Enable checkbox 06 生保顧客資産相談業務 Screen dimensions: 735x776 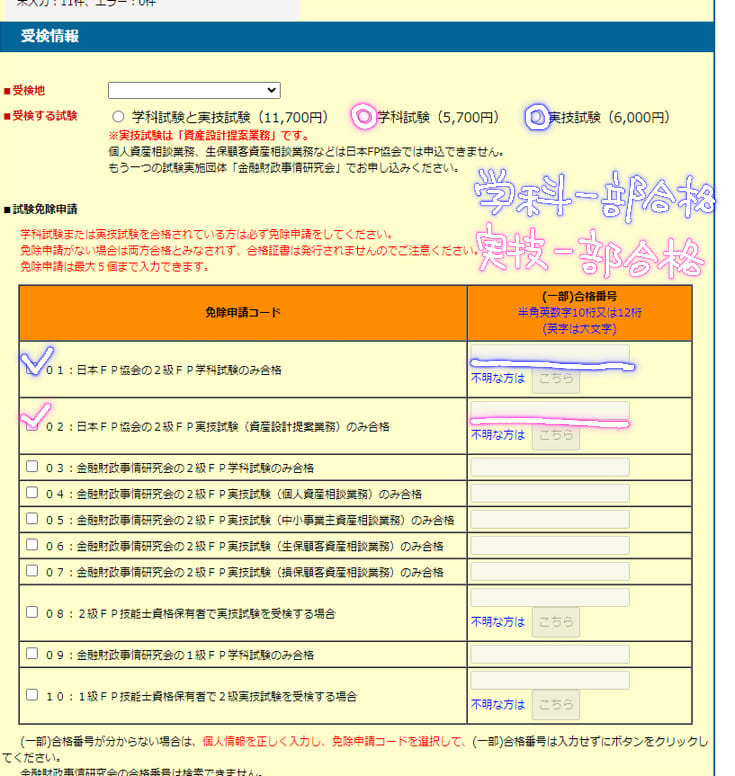click(32, 545)
